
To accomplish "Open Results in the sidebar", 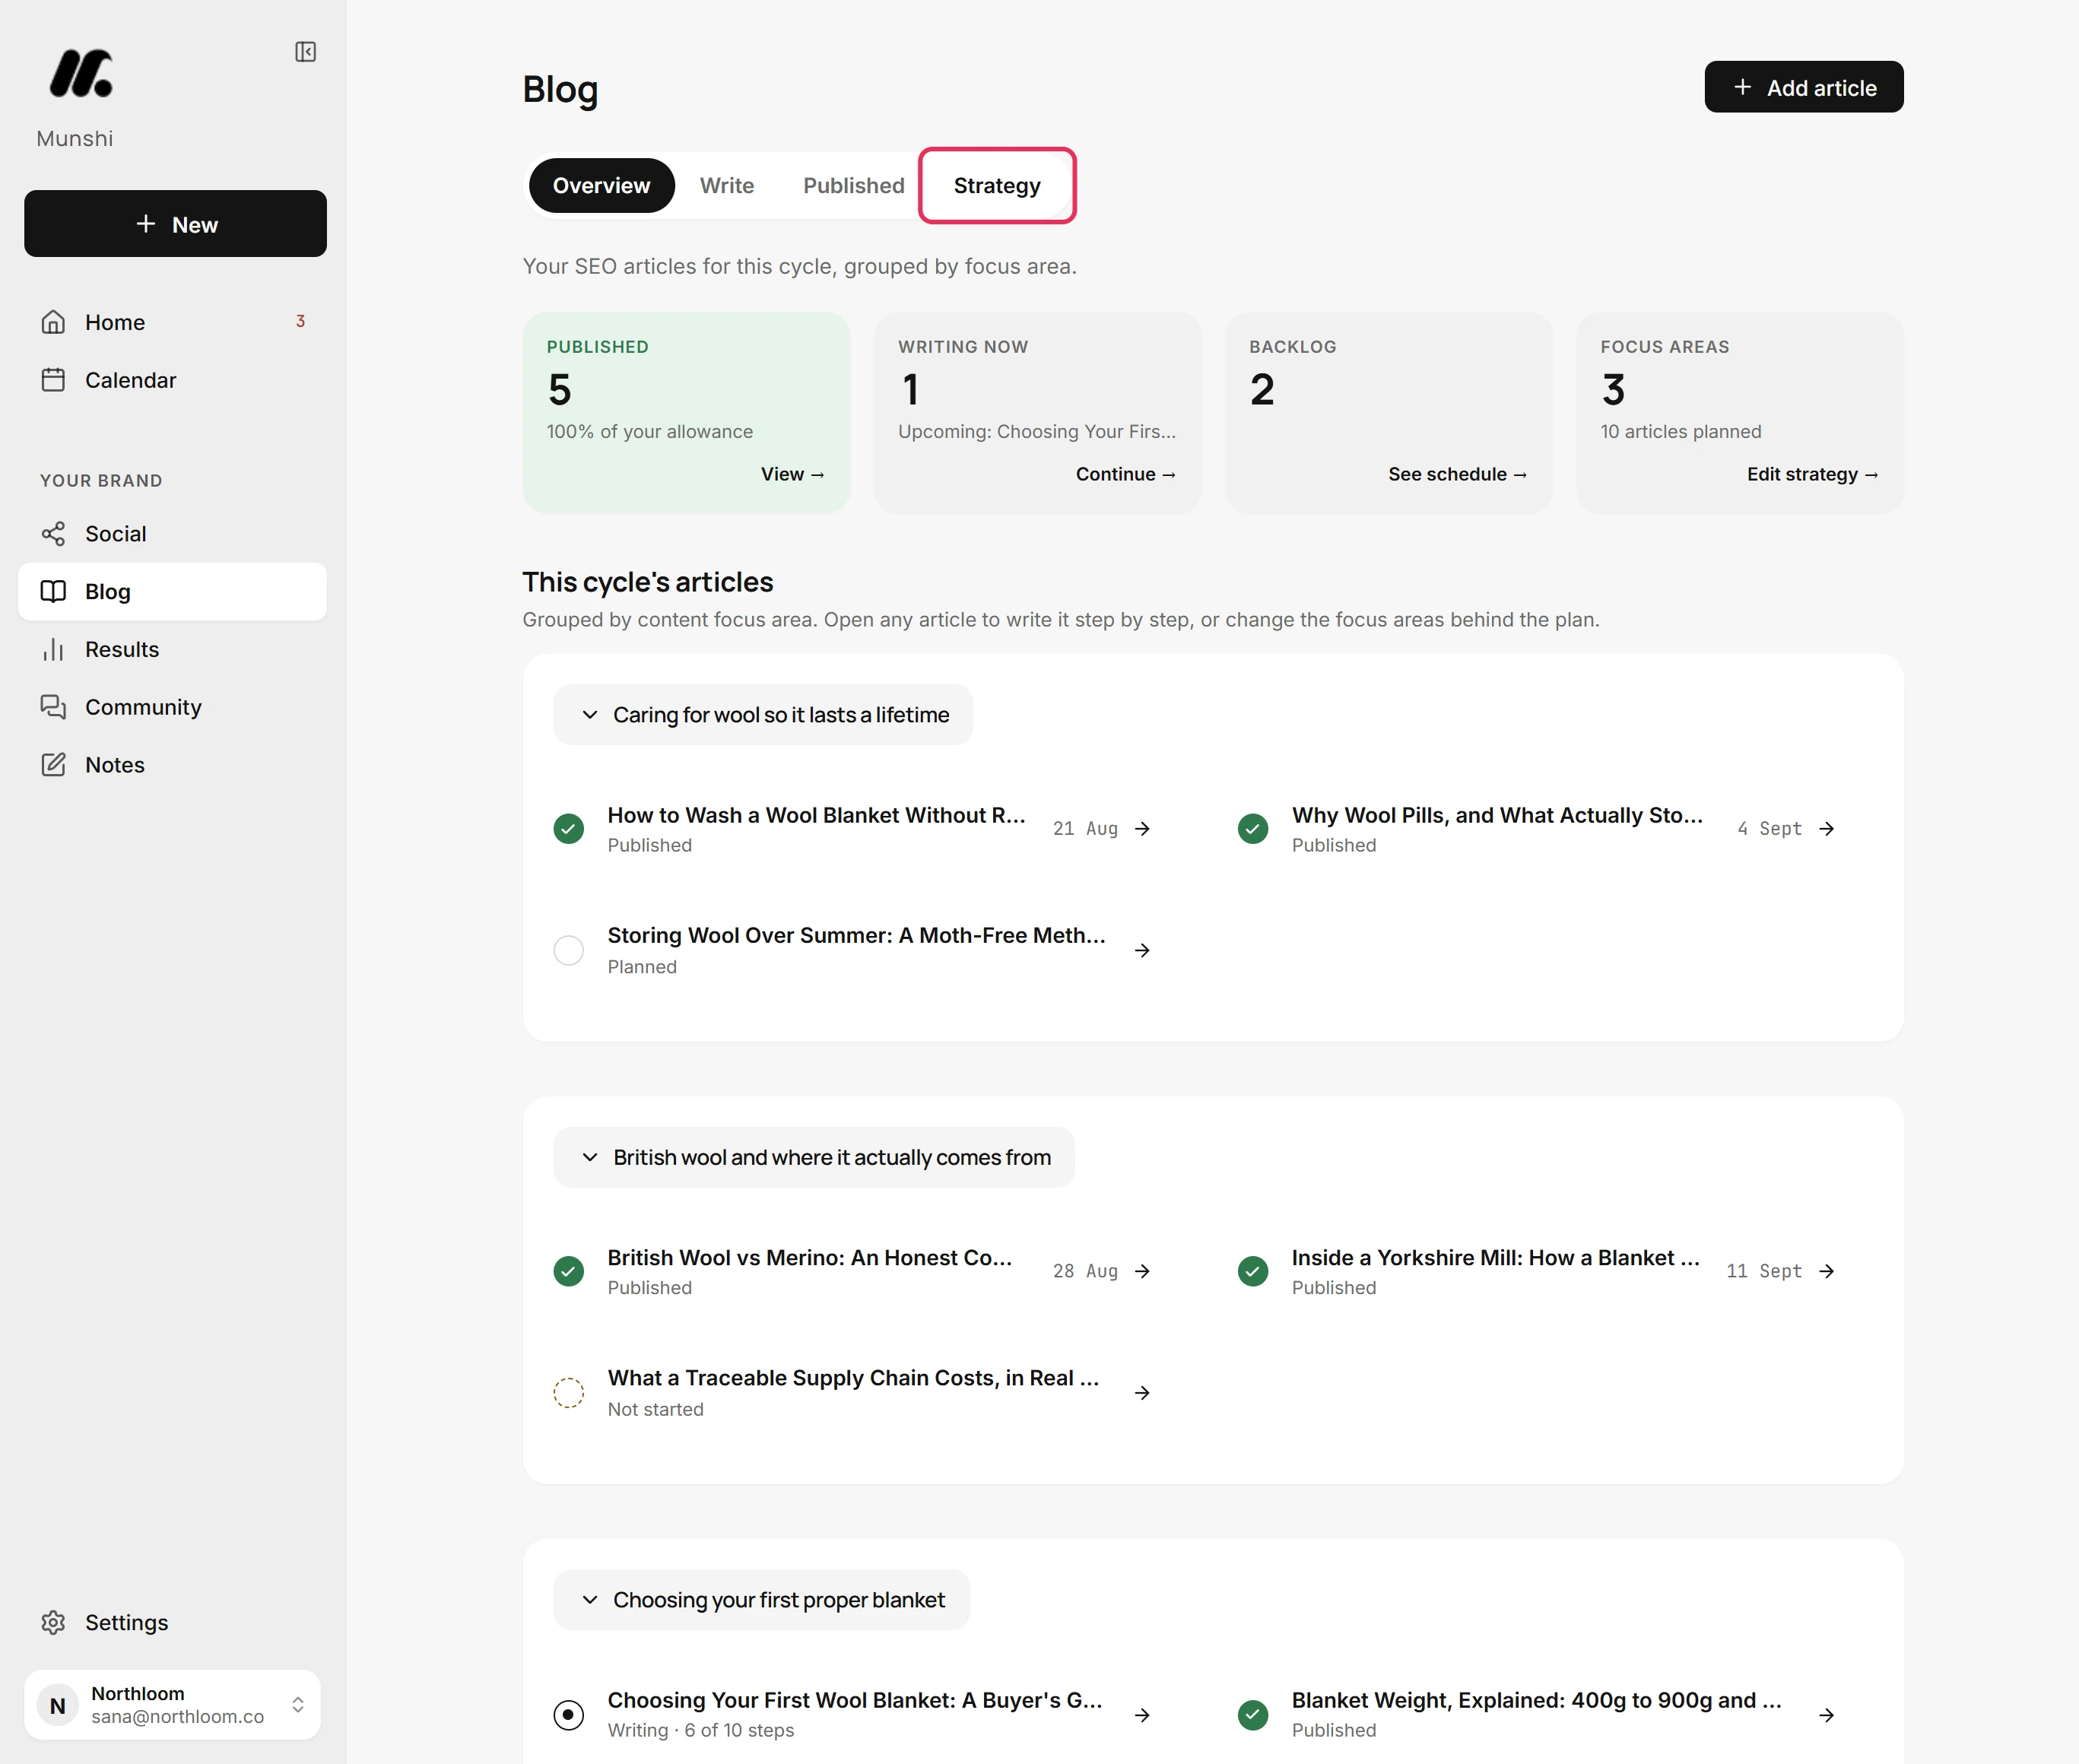I will point(173,650).
